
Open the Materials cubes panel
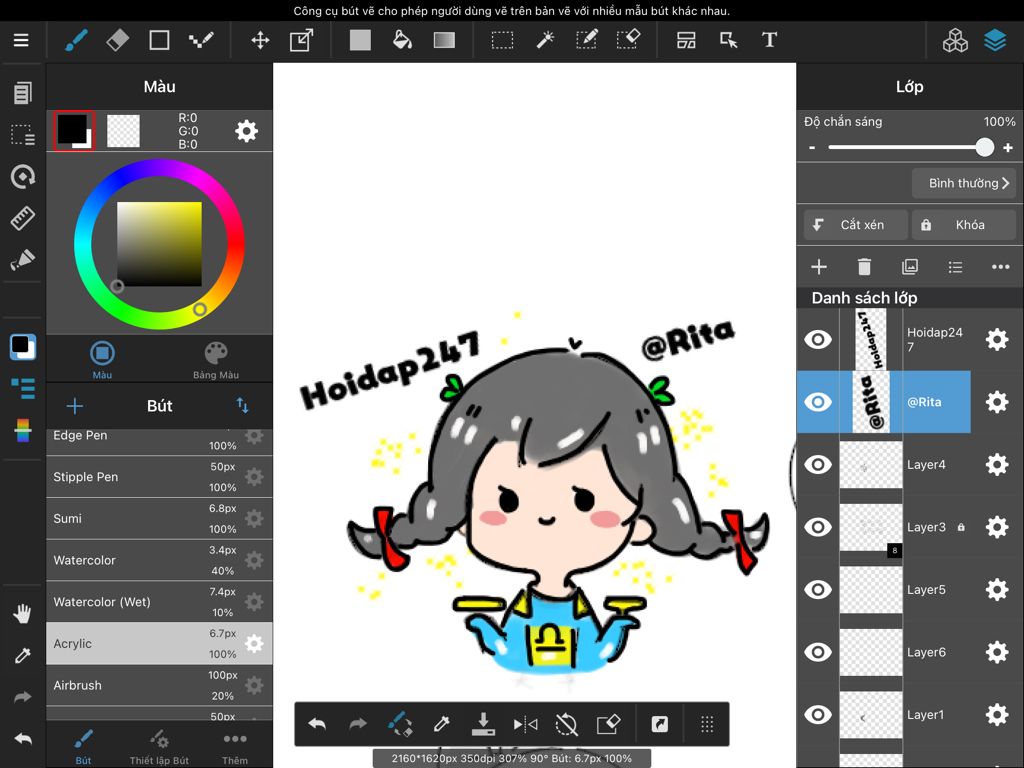tap(955, 40)
